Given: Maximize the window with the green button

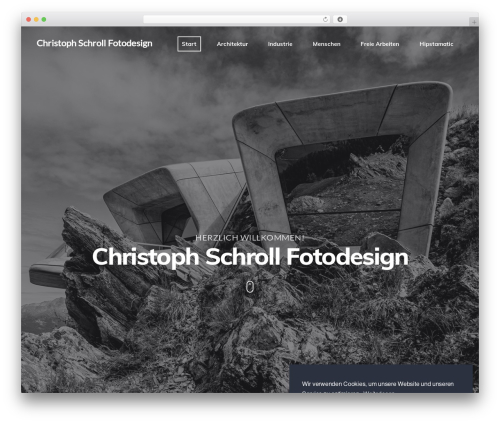Looking at the screenshot, I should click(44, 20).
